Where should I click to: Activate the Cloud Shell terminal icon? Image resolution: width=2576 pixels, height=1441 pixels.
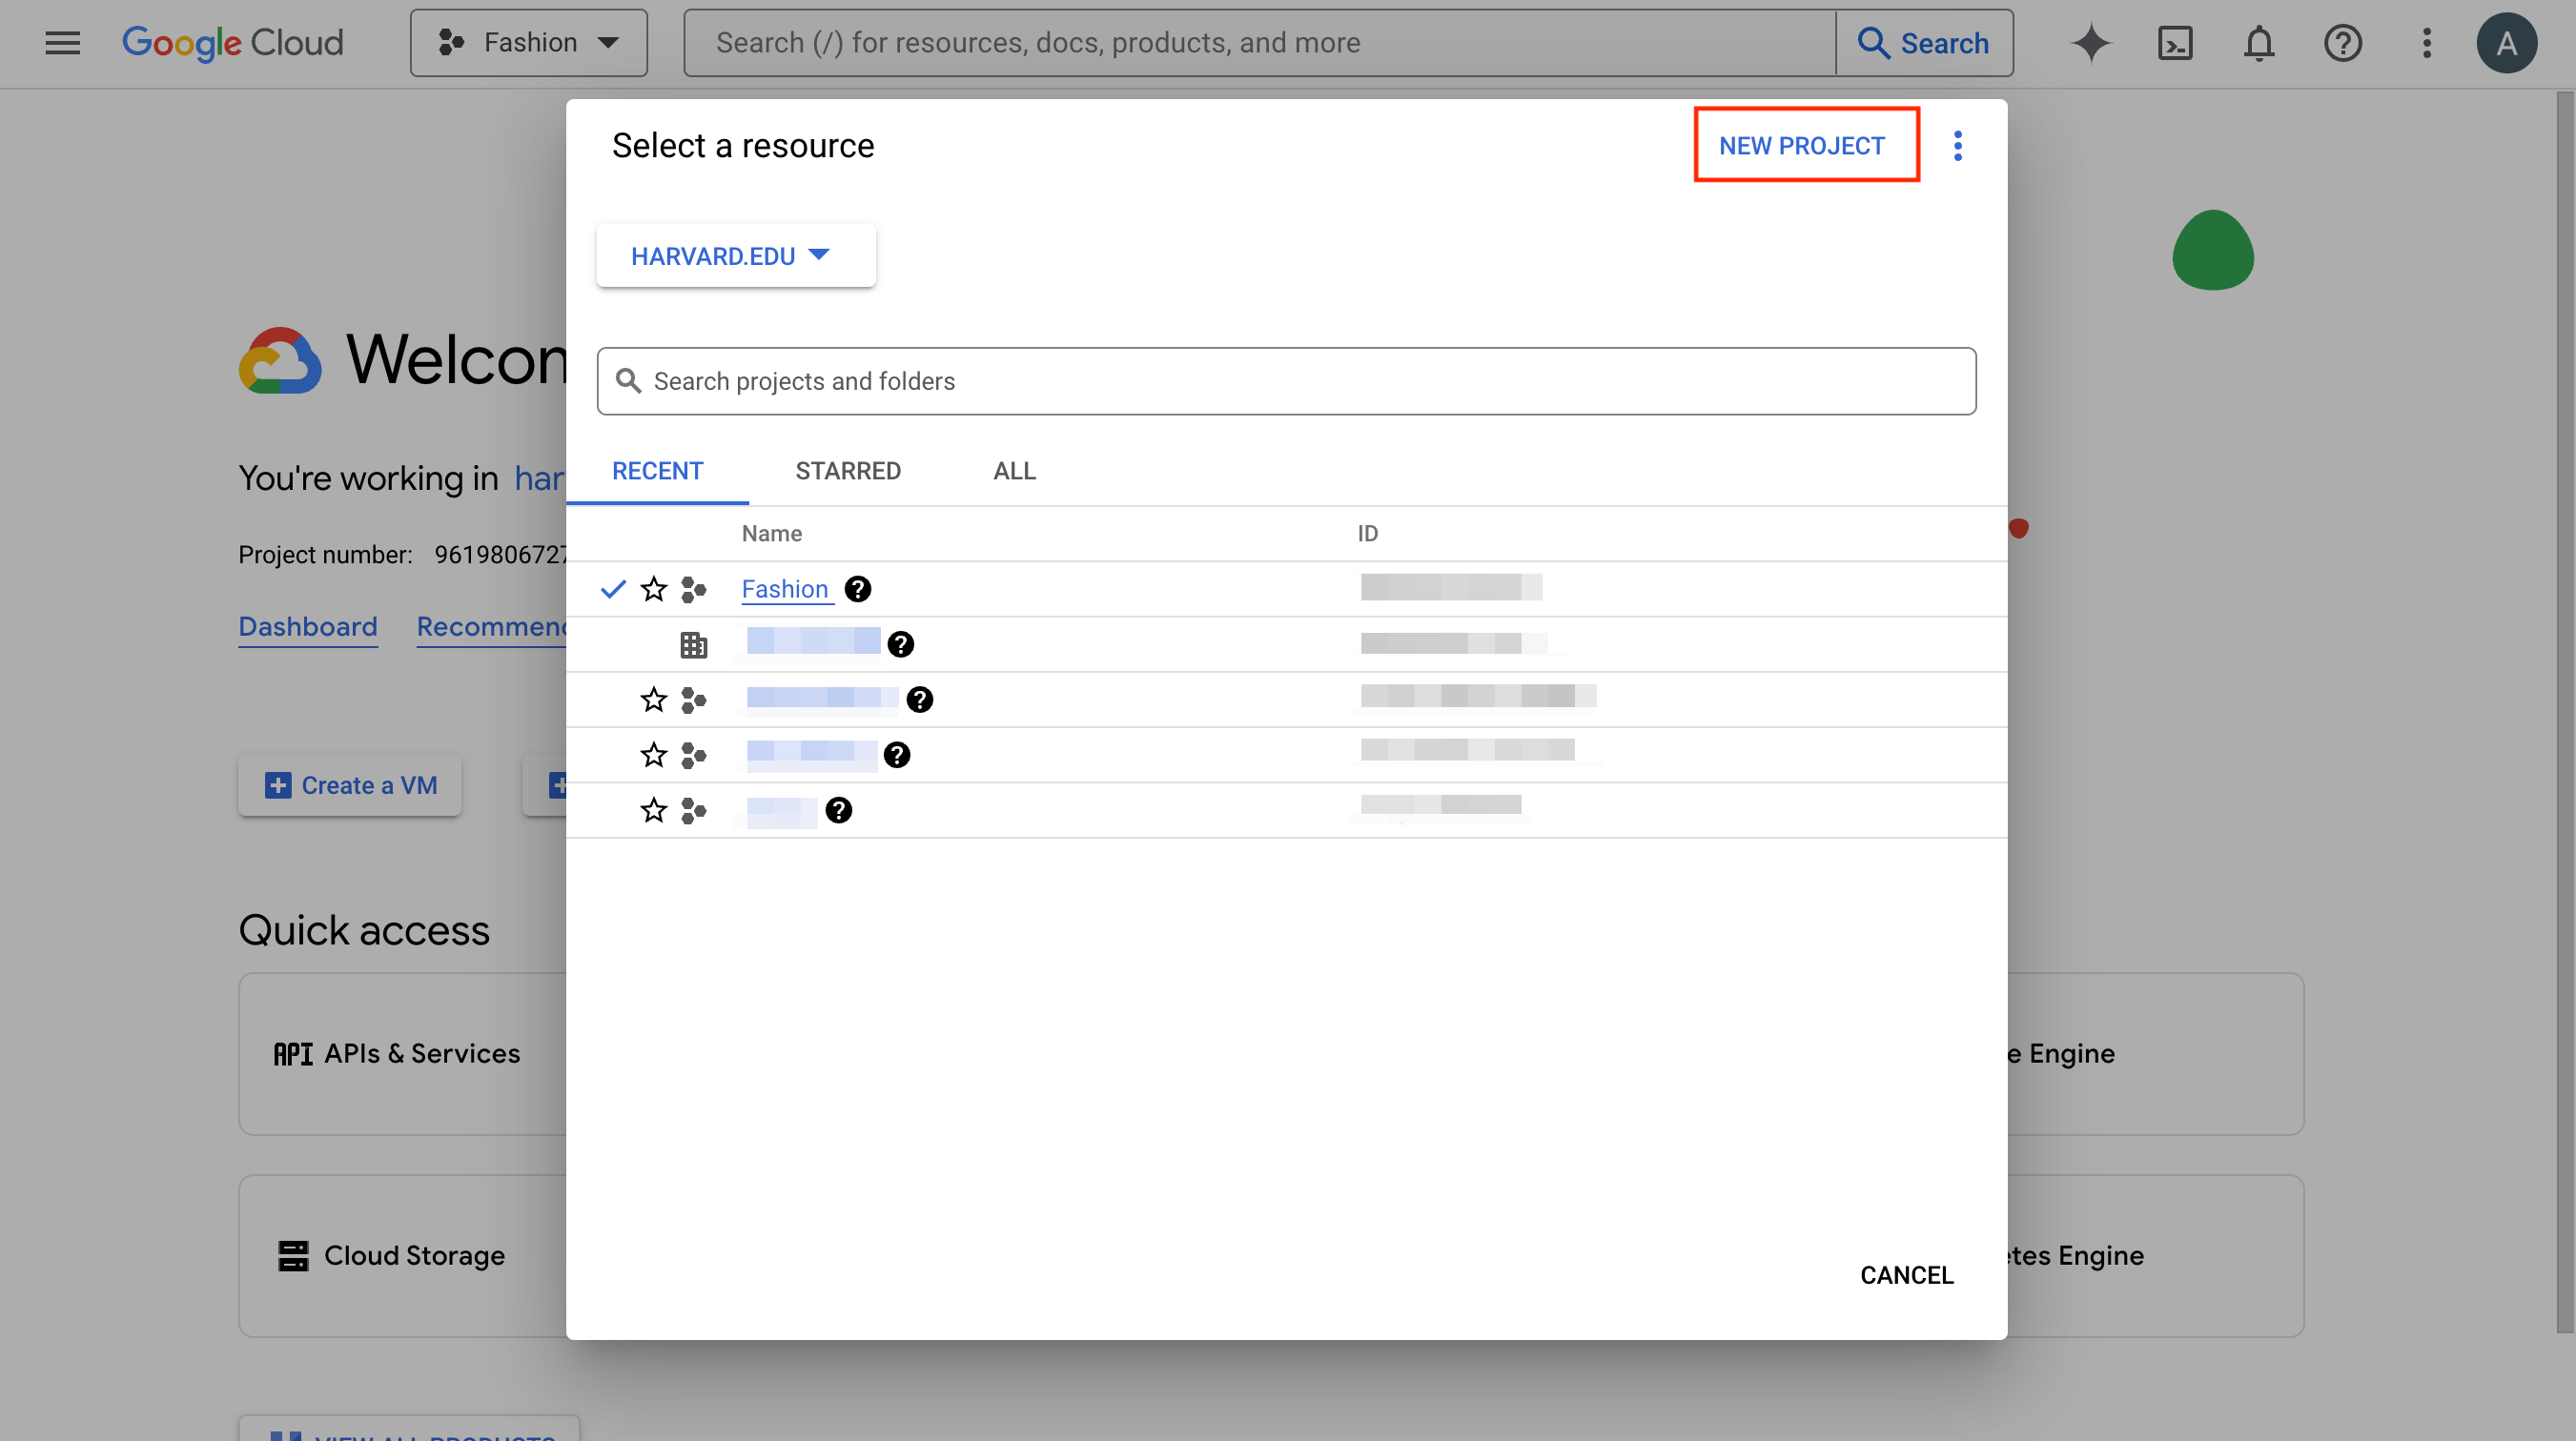(x=2175, y=43)
